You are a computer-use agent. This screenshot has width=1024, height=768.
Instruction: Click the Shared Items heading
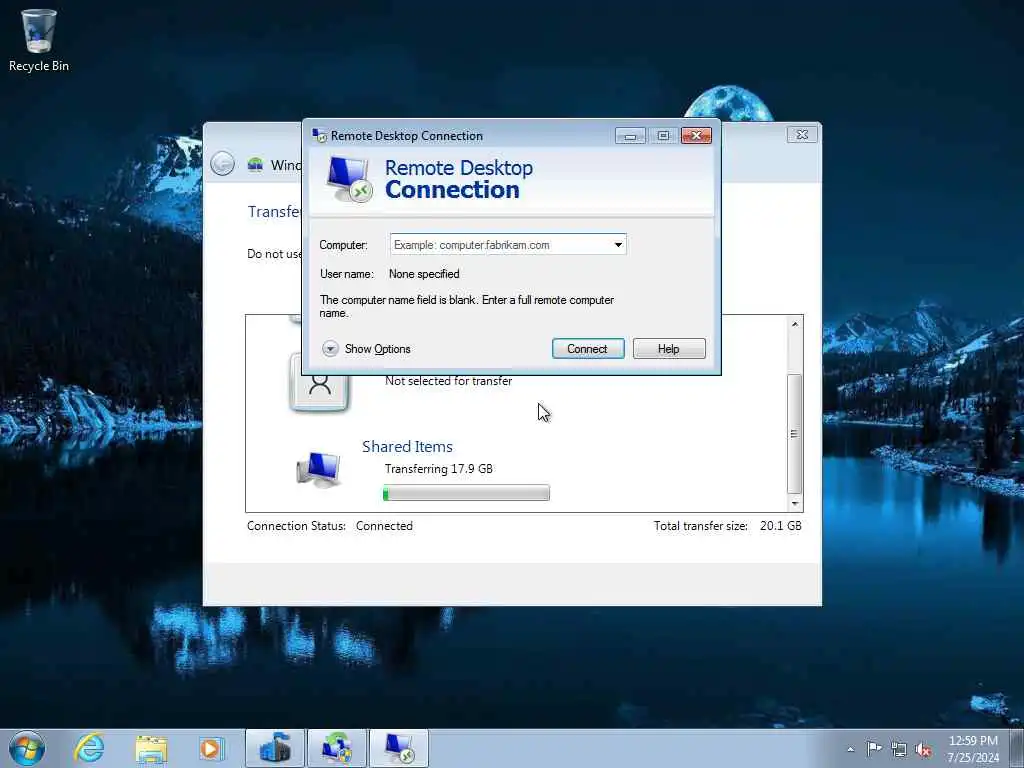click(x=408, y=447)
